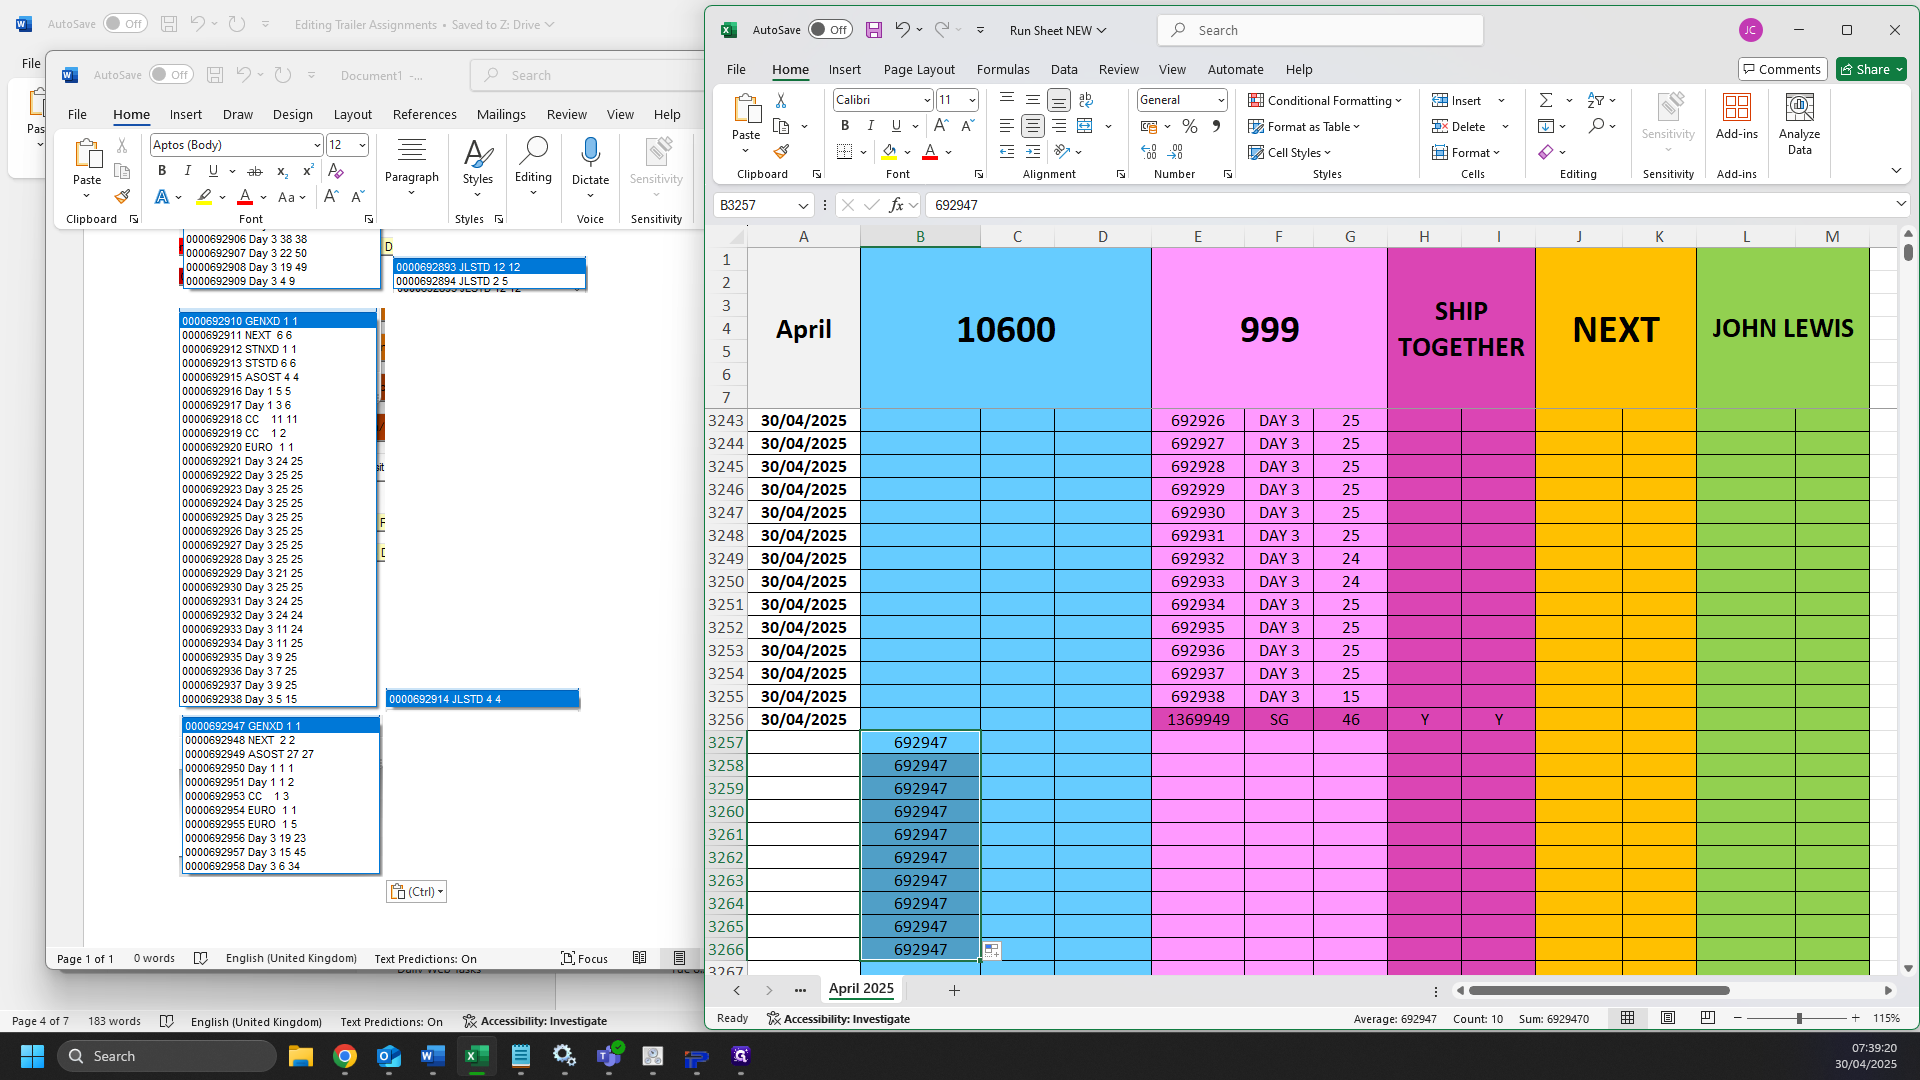Click File Explorer on taskbar
The width and height of the screenshot is (1920, 1080).
click(300, 1056)
